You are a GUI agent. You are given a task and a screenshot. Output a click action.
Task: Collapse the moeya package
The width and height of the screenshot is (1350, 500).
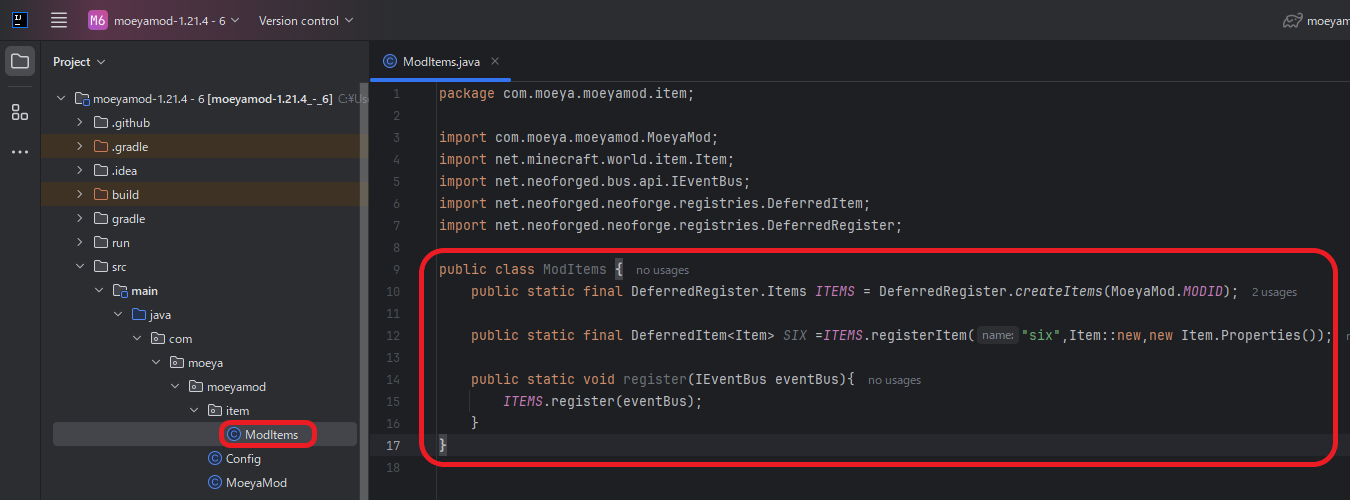[x=156, y=363]
